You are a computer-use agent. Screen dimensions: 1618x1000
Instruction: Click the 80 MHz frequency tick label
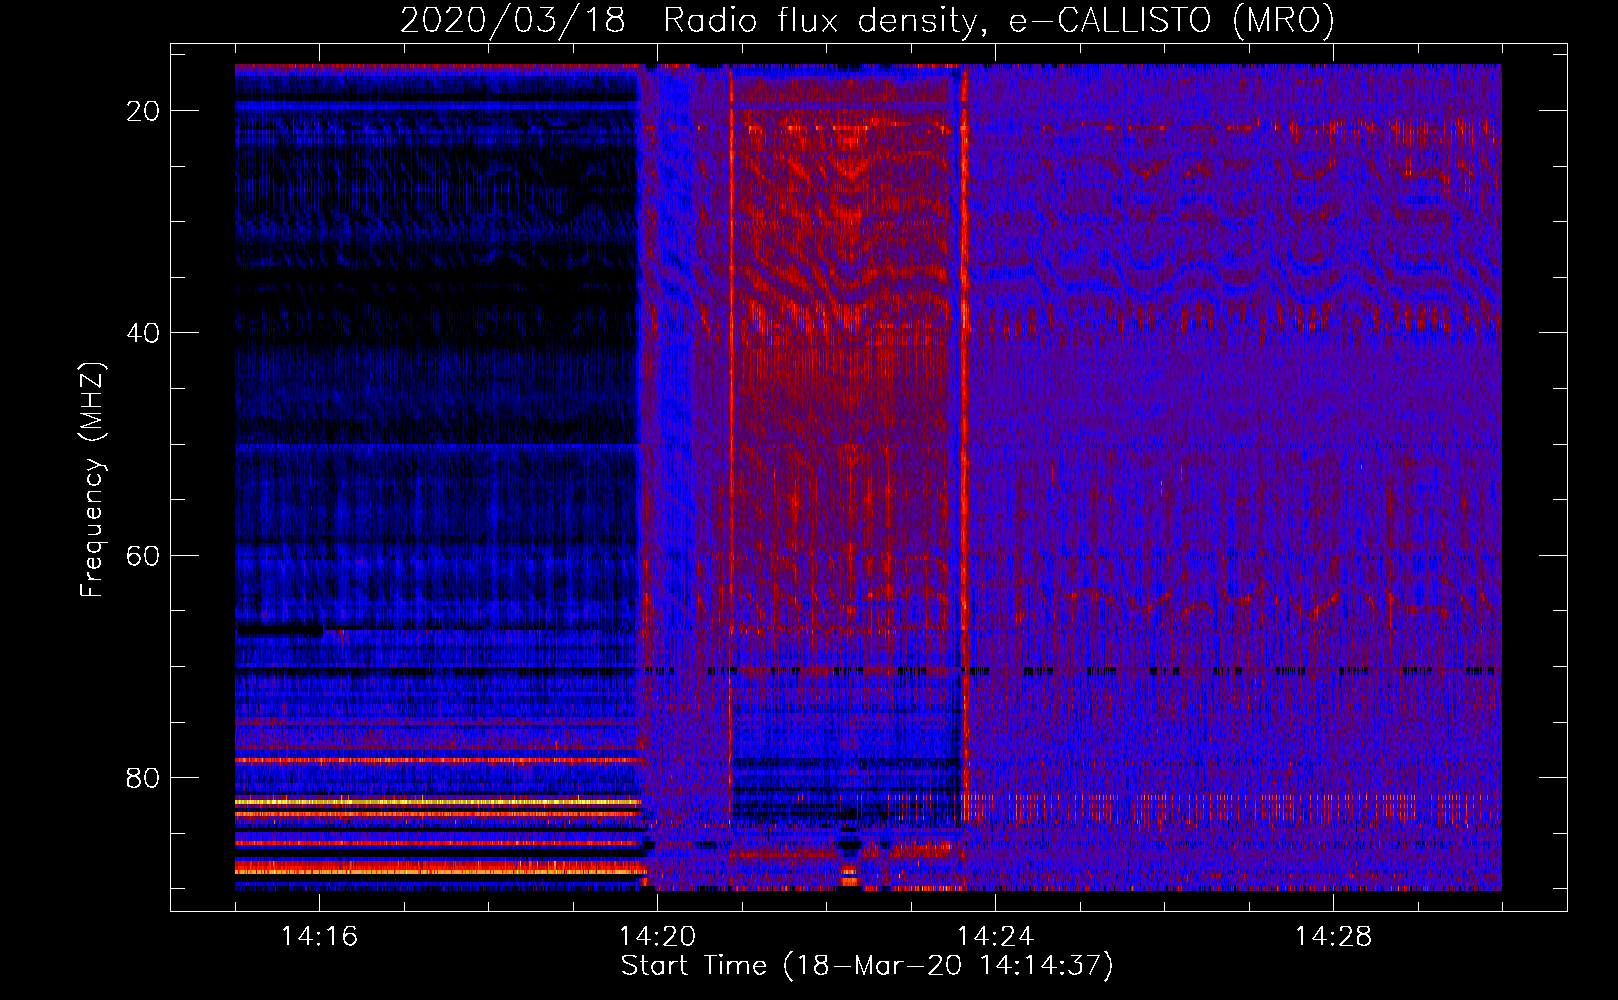coord(143,777)
